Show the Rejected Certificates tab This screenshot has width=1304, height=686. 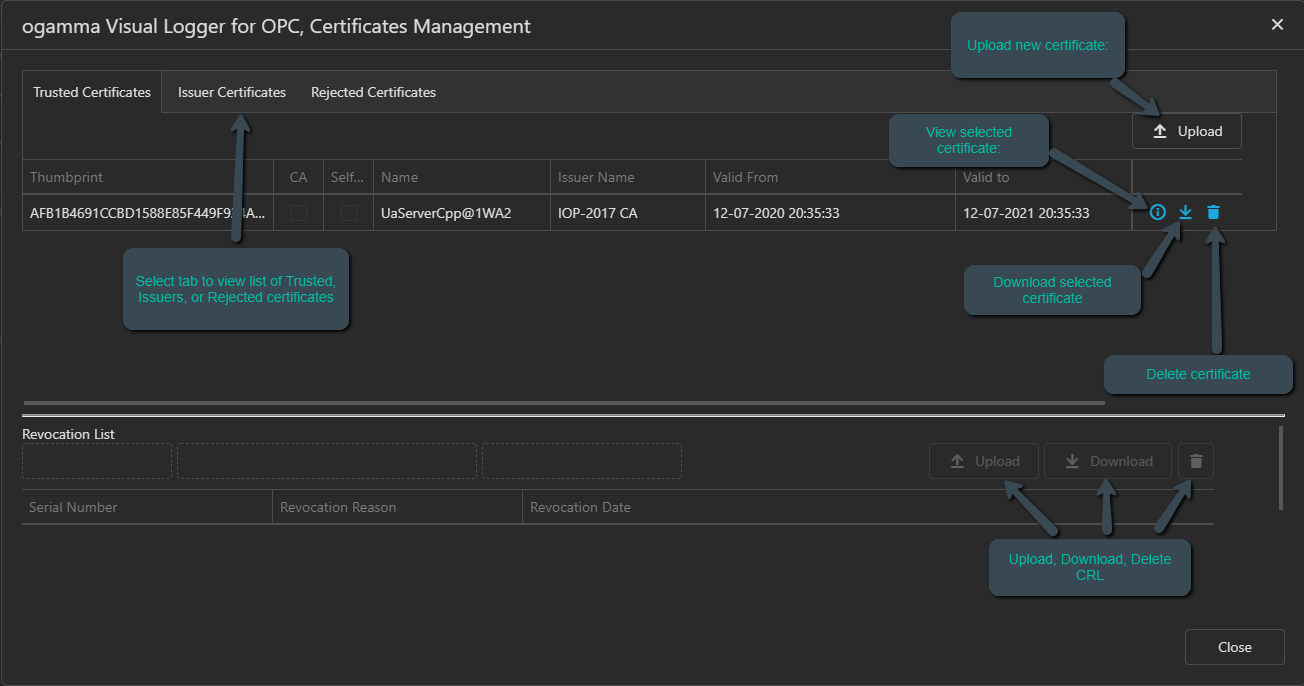373,92
